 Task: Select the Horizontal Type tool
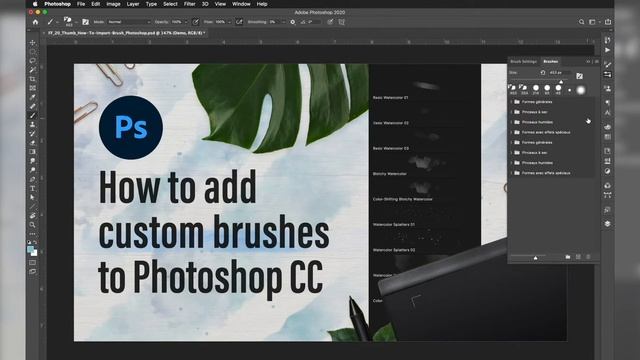(32, 188)
